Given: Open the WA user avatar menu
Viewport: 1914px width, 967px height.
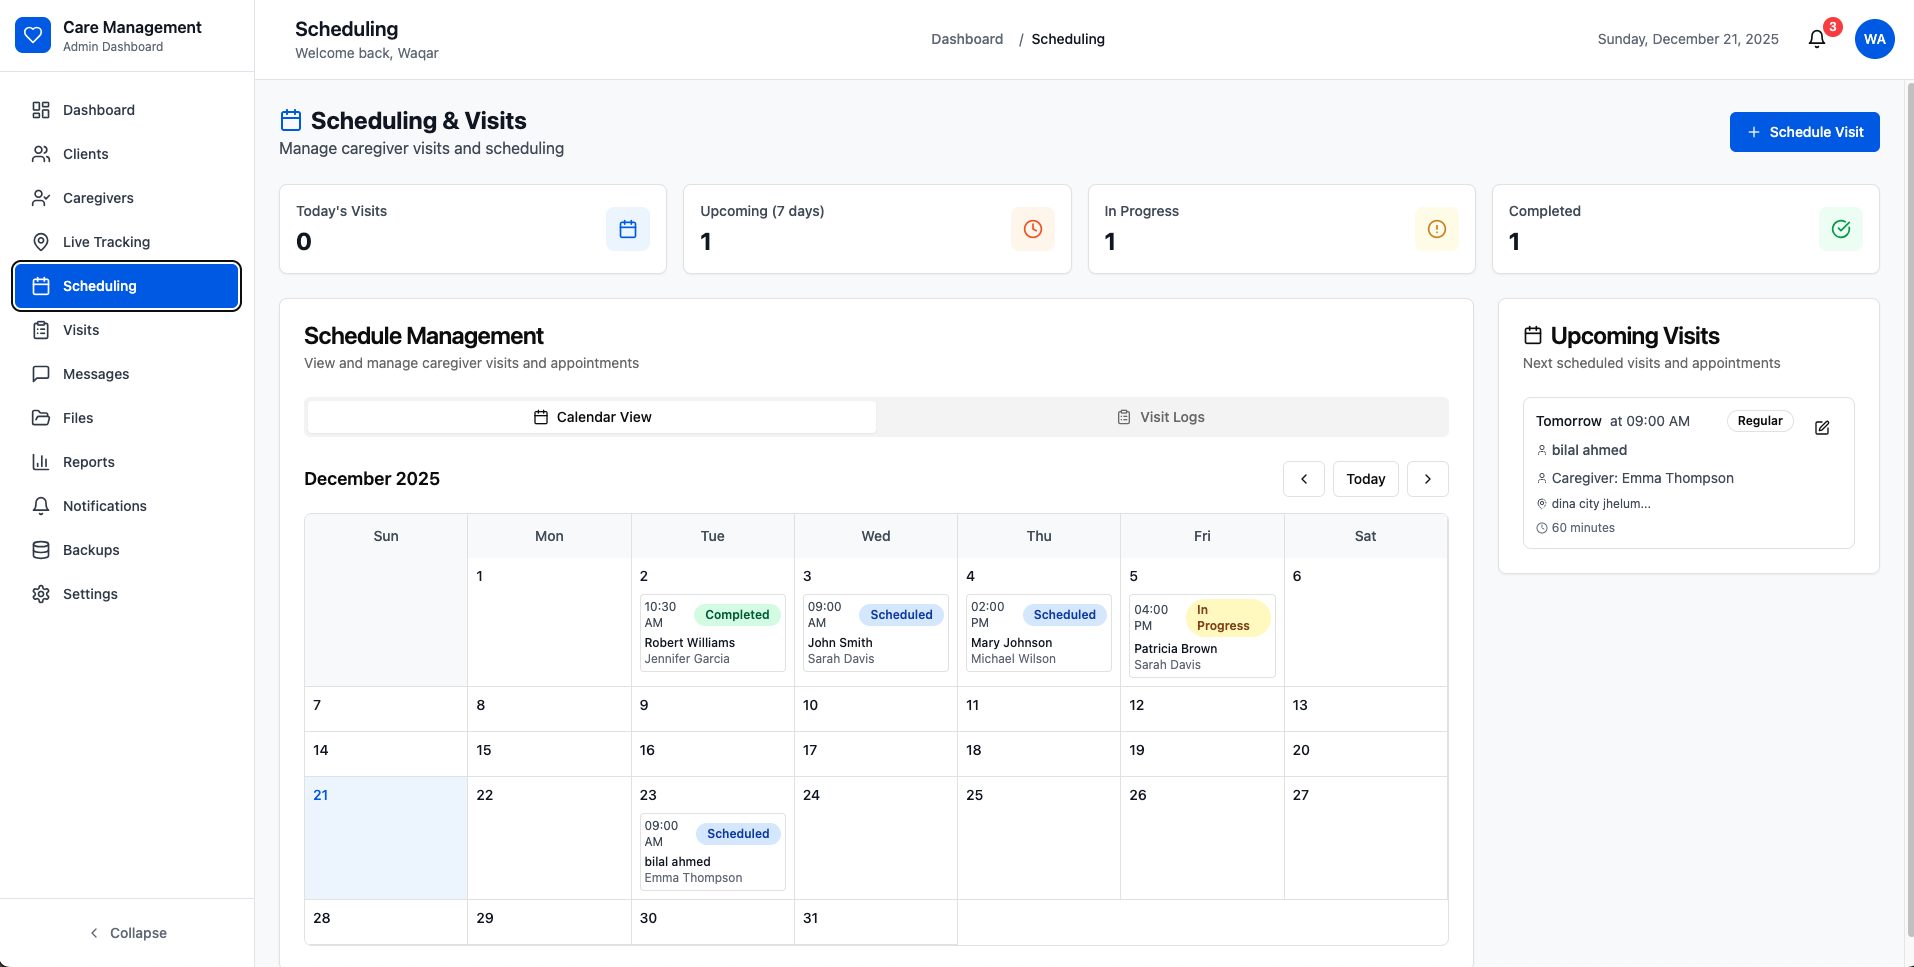Looking at the screenshot, I should click(x=1875, y=38).
